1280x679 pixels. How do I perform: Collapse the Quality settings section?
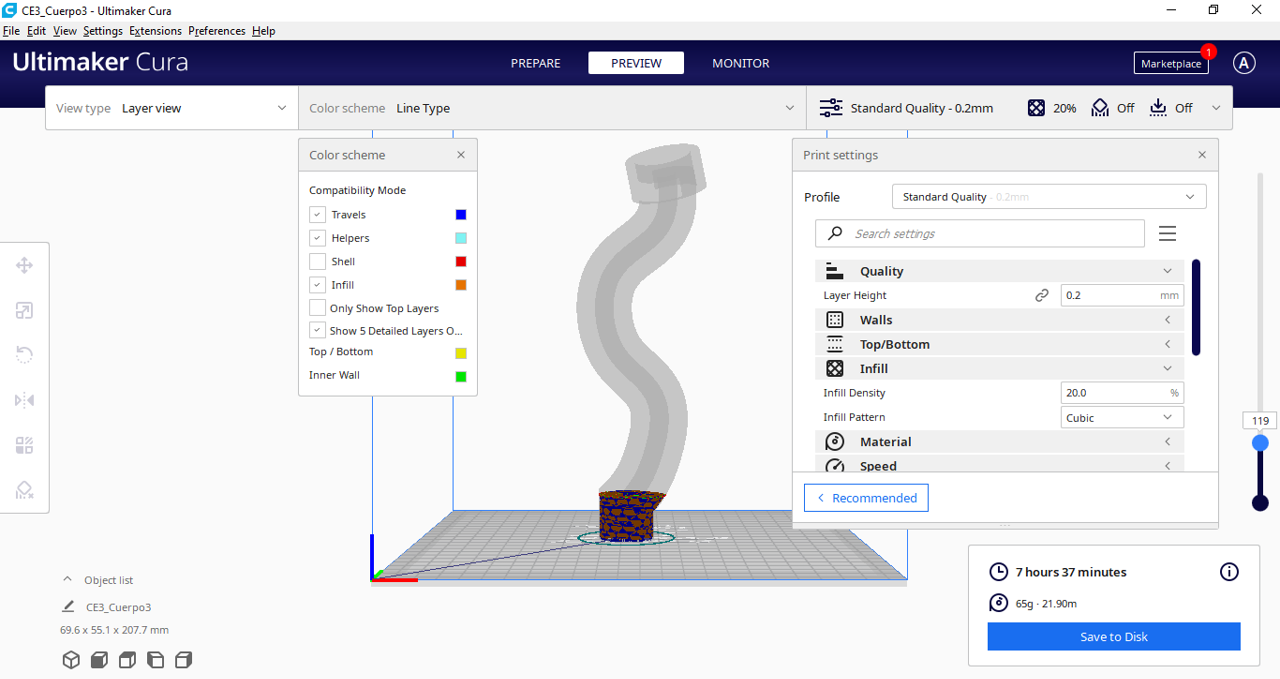pyautogui.click(x=1001, y=271)
